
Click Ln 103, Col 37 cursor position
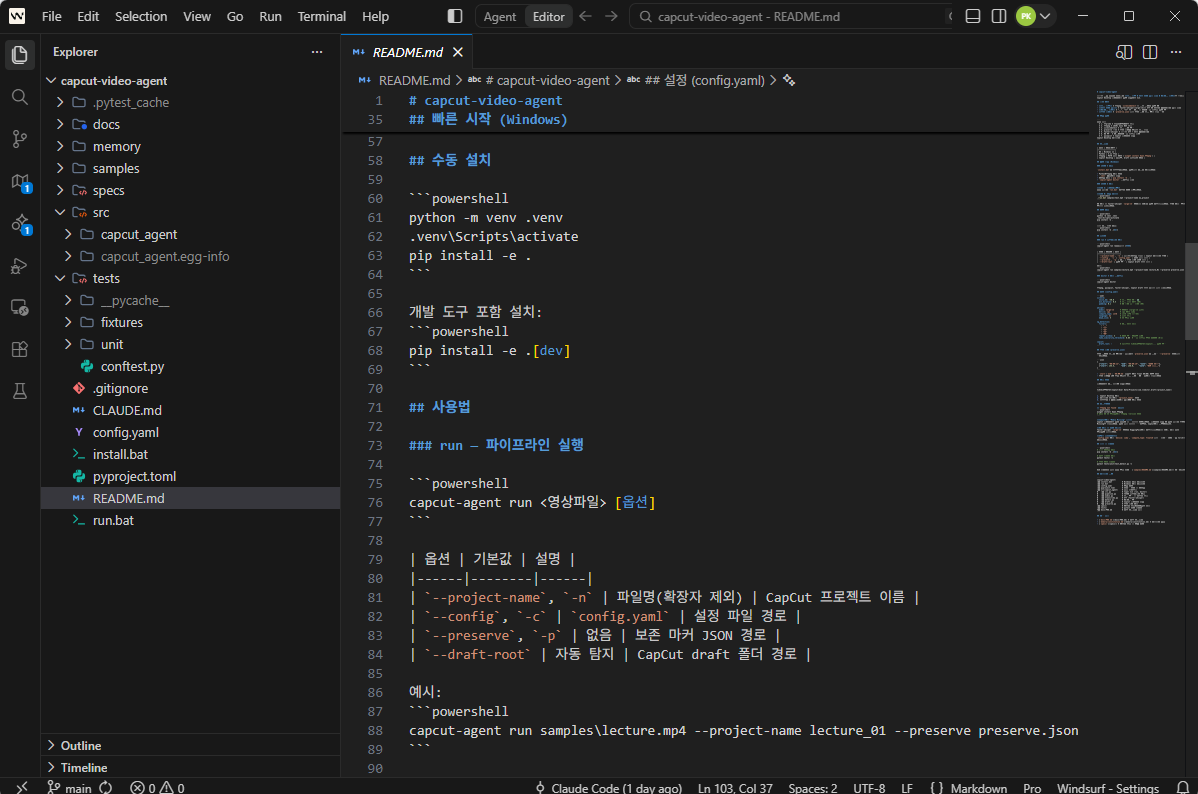tap(735, 788)
